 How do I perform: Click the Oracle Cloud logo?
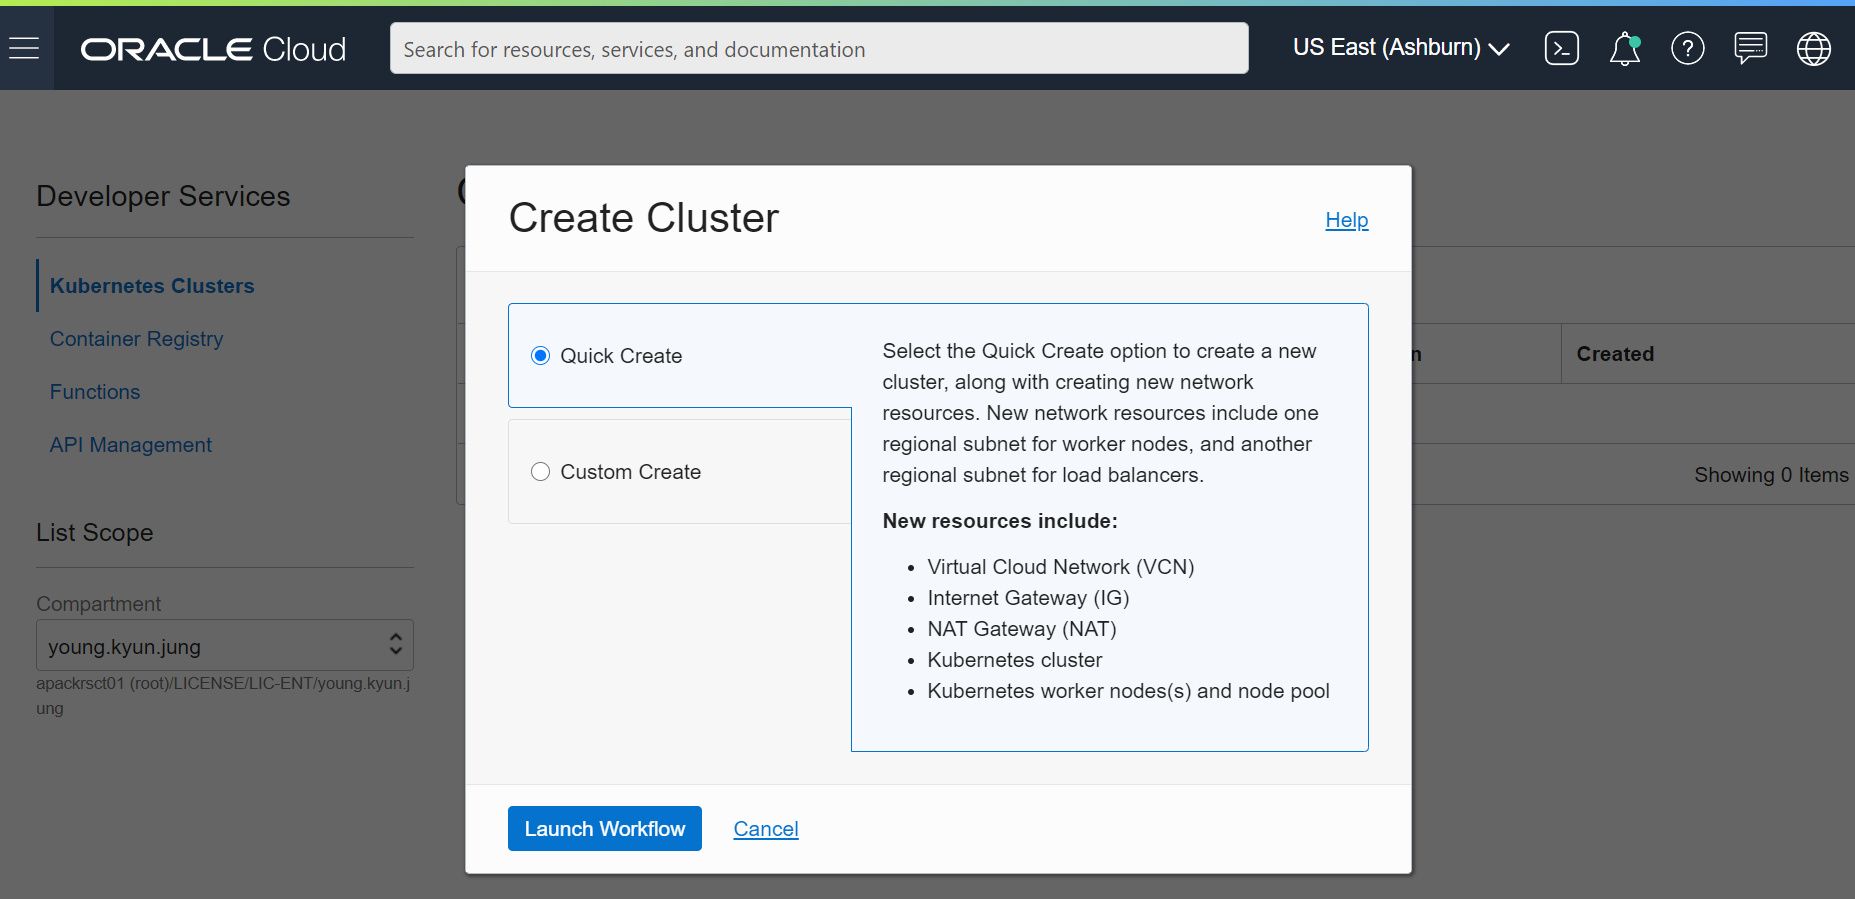(213, 49)
